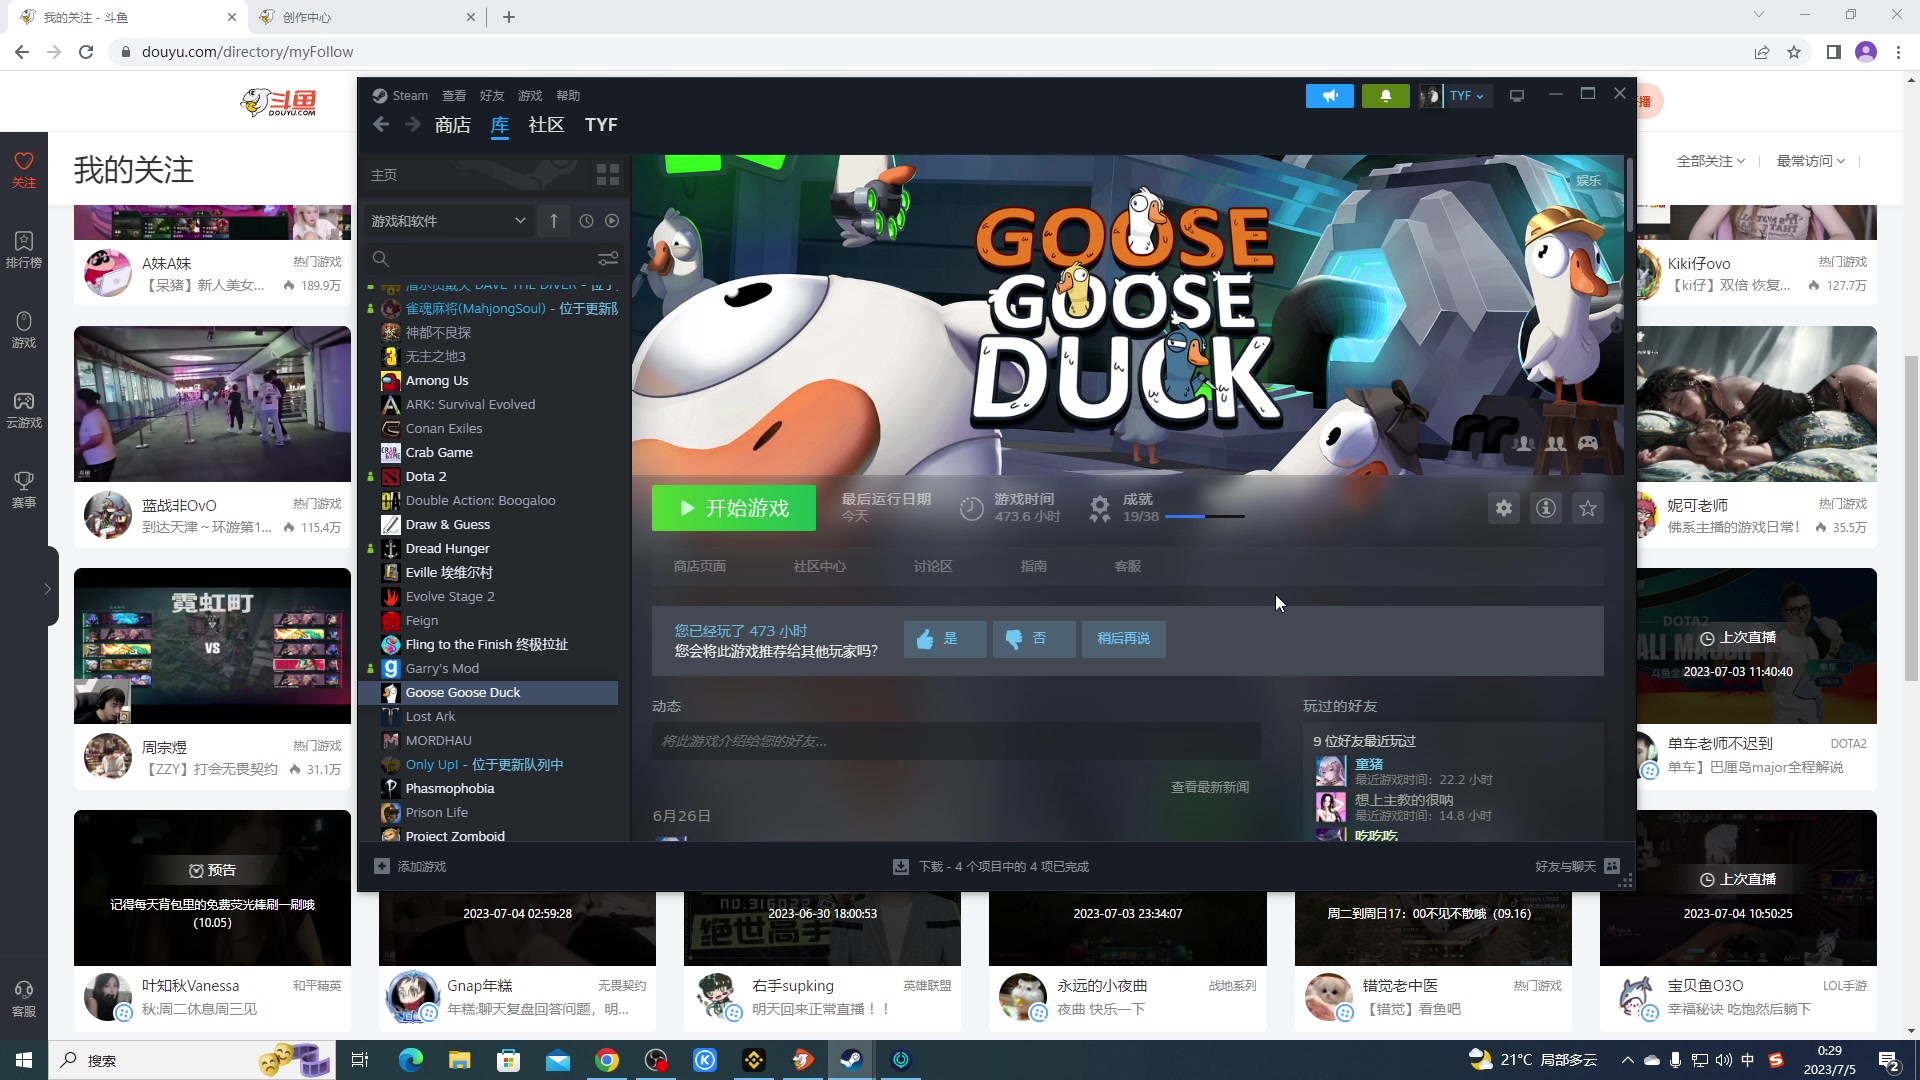Open Steam Big Picture mode icon
This screenshot has height=1080, width=1920.
click(x=1517, y=96)
